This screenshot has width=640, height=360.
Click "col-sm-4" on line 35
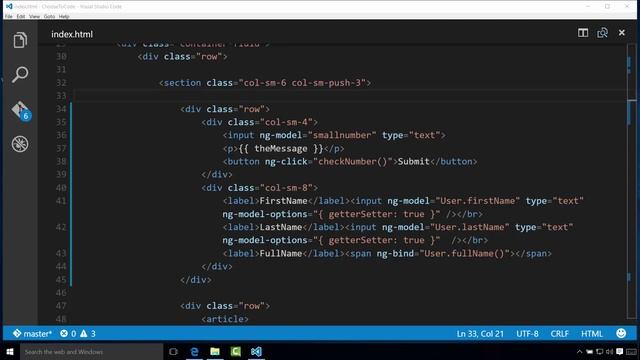[286, 122]
